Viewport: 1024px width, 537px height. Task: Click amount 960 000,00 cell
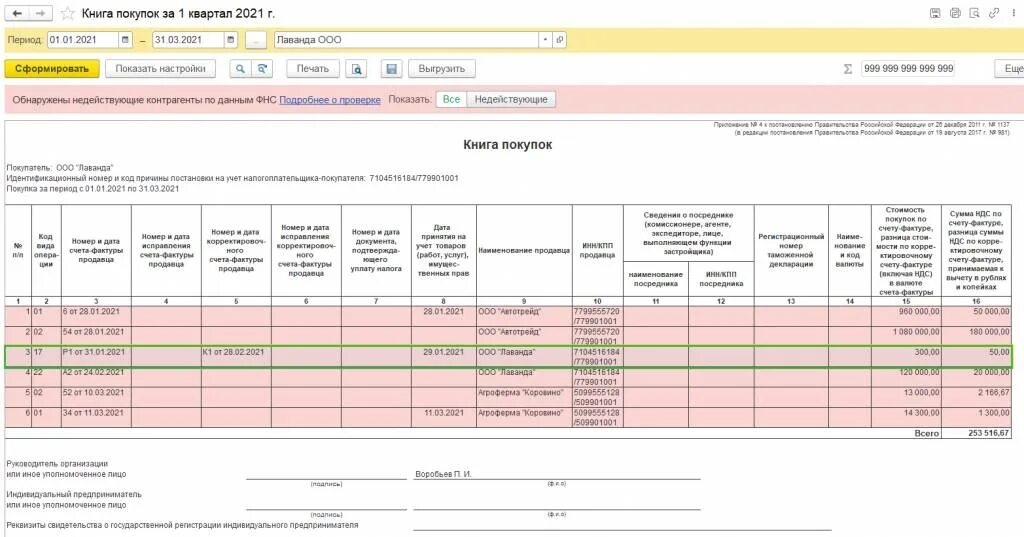(x=906, y=317)
